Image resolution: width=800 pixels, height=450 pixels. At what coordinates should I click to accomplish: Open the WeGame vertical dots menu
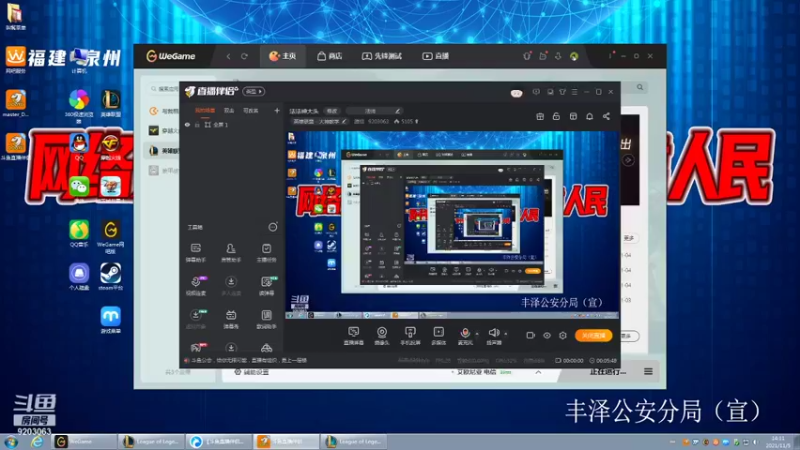(x=610, y=55)
